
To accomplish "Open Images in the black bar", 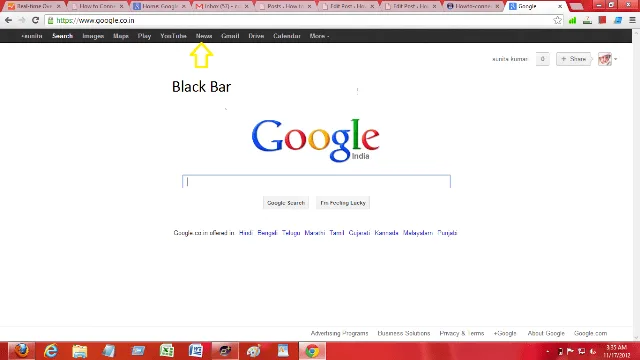I will click(x=93, y=36).
